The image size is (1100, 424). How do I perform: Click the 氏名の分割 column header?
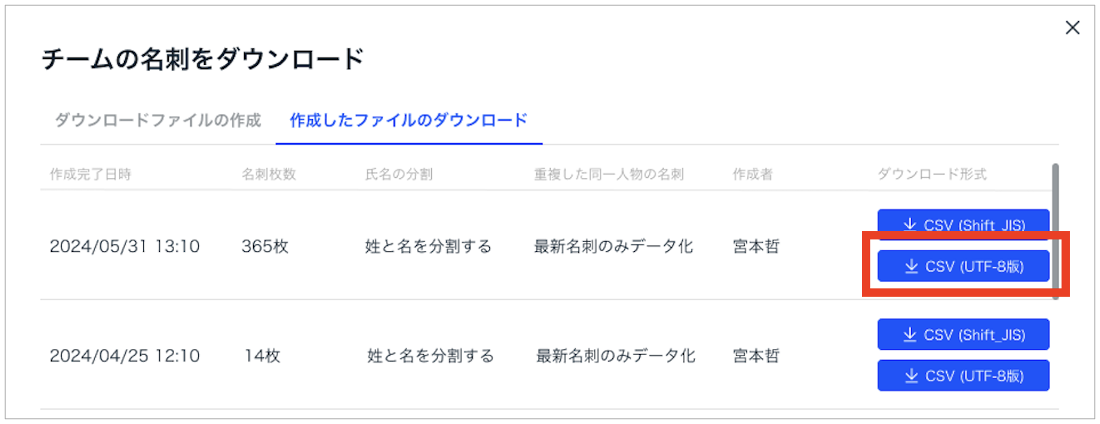coord(399,175)
